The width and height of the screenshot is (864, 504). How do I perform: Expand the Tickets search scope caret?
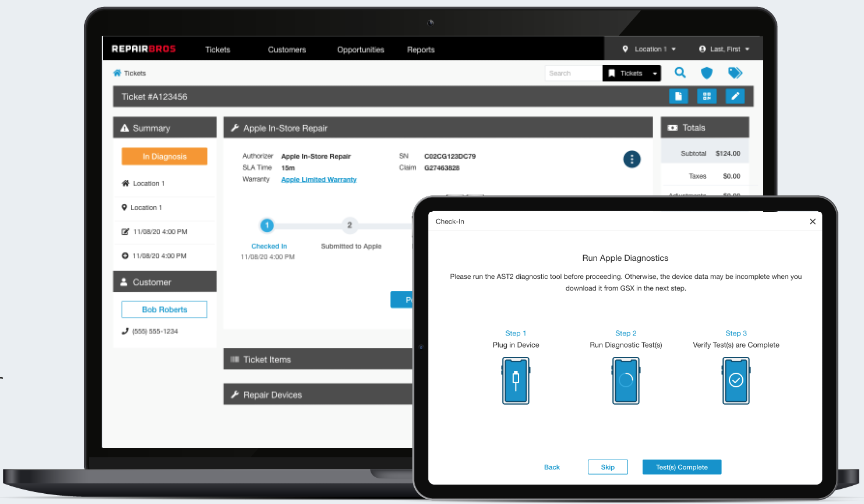point(655,73)
